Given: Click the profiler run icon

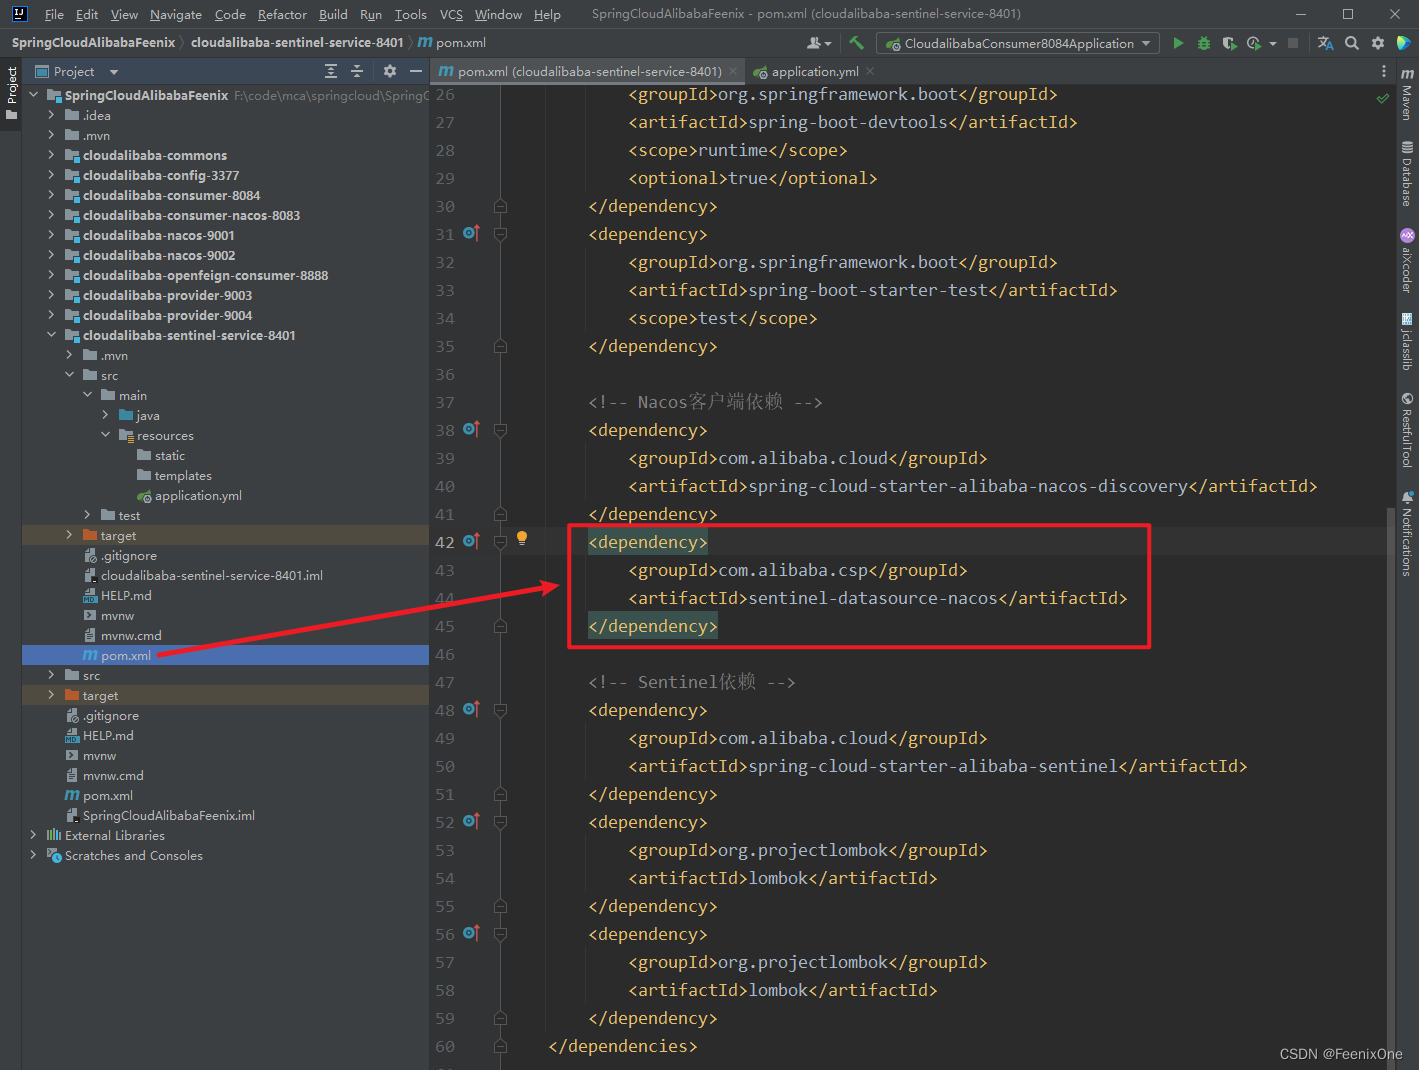Looking at the screenshot, I should [1253, 43].
